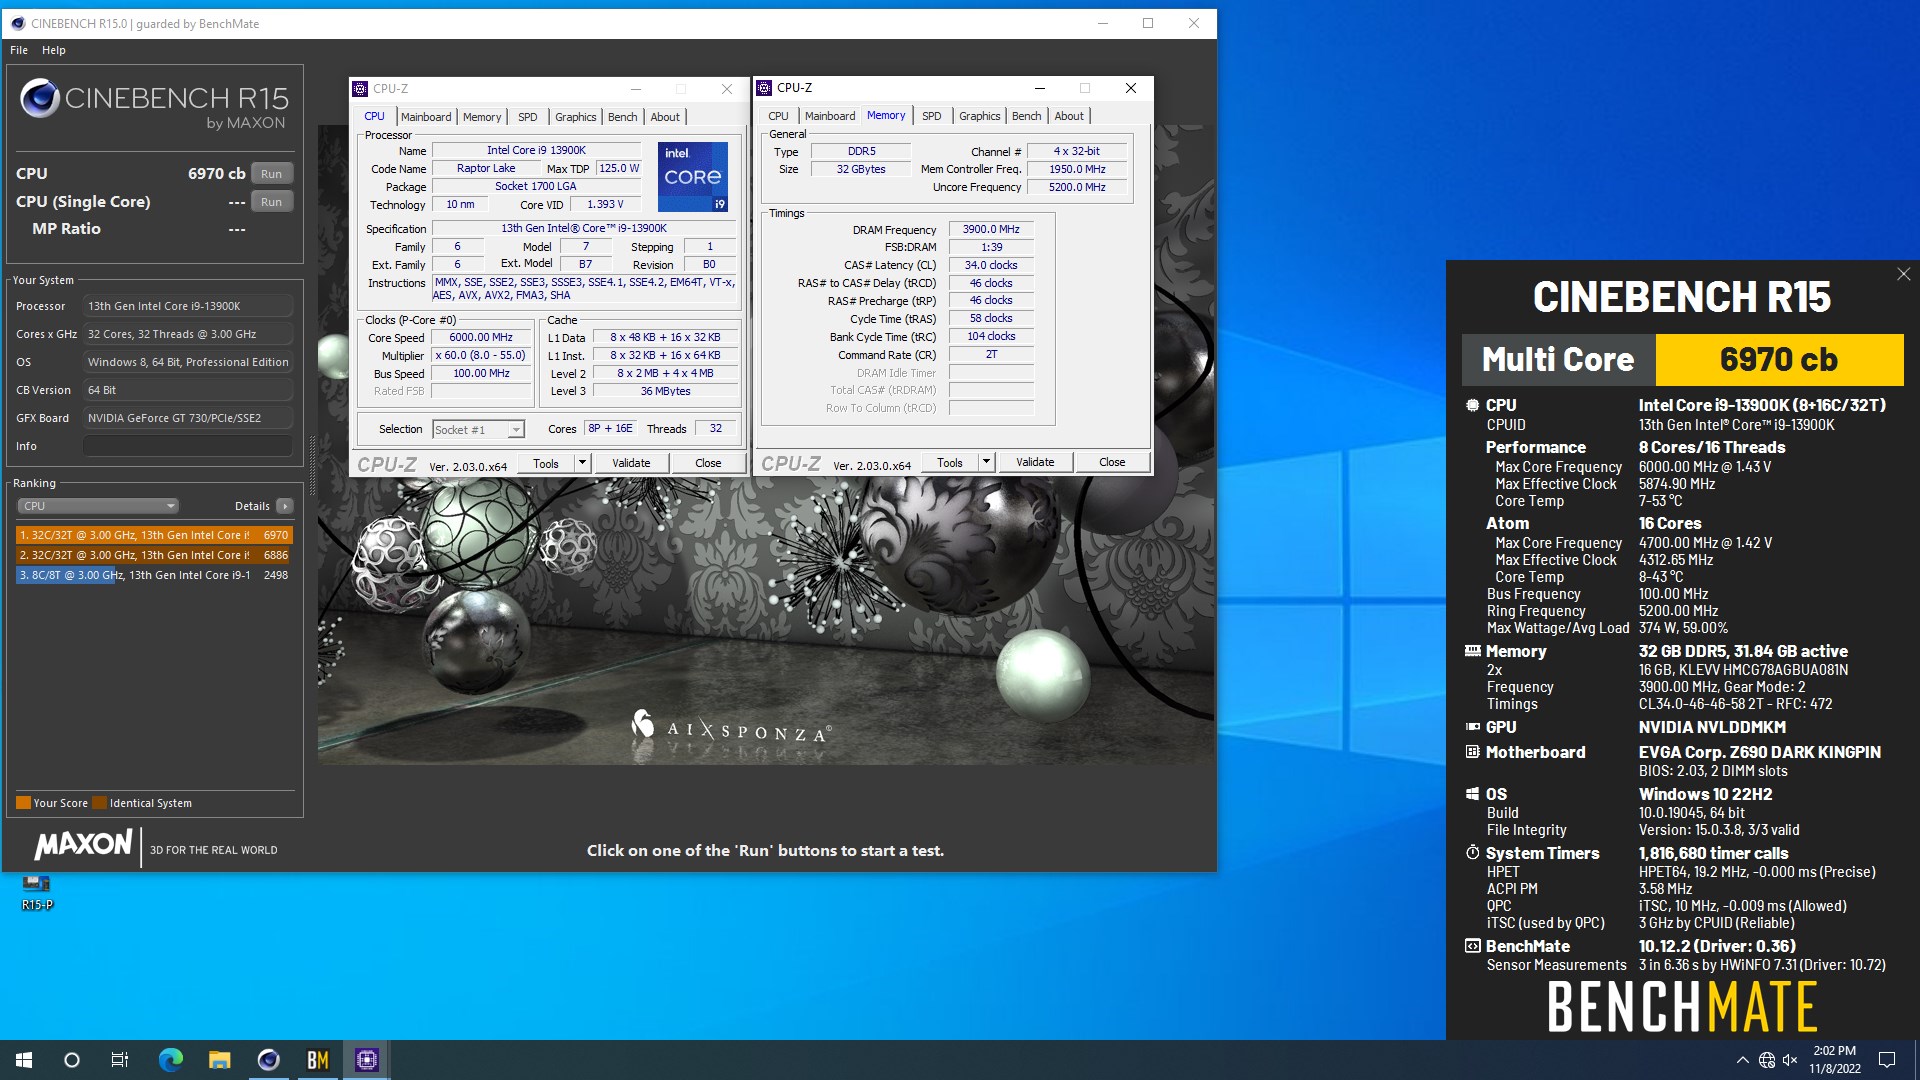Click the MAXON logo at bottom left
Screen dimensions: 1920x1080
pos(83,845)
